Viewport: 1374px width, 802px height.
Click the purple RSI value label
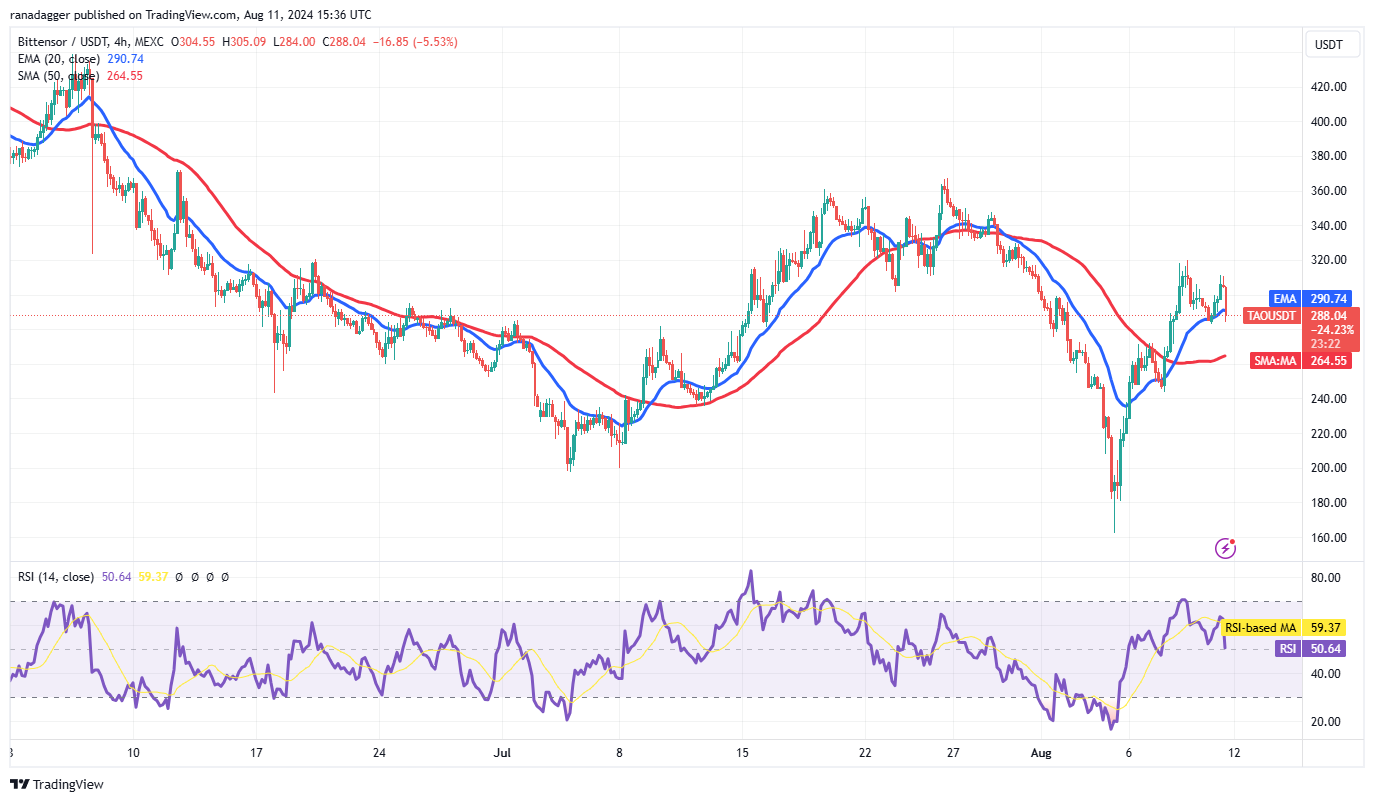click(1287, 648)
